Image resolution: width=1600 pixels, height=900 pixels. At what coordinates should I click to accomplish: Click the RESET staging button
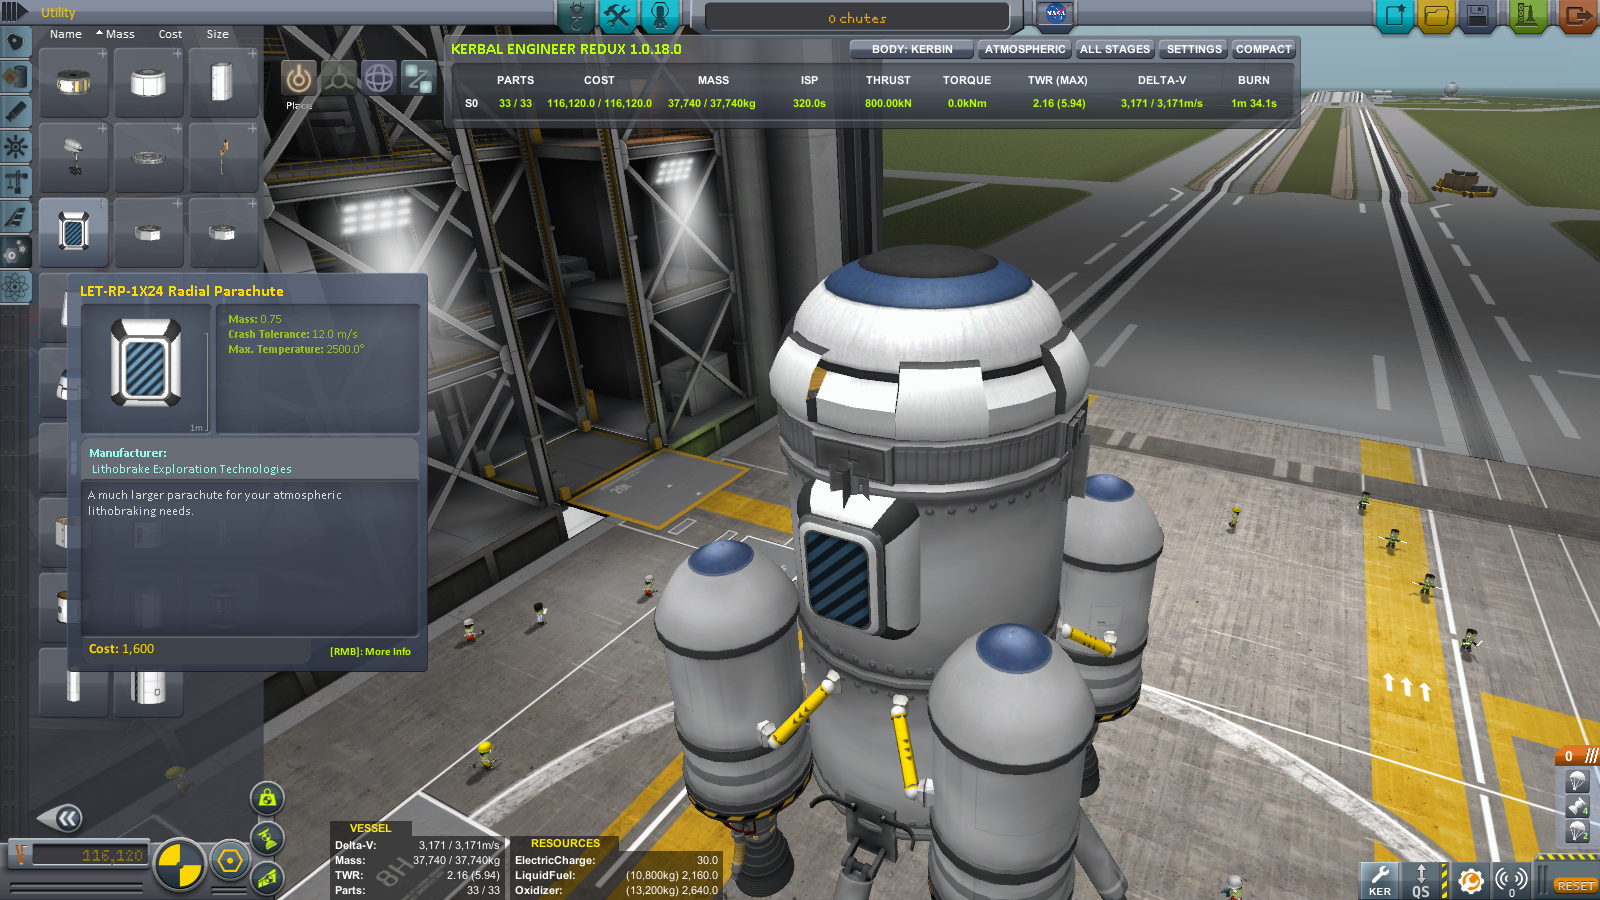tap(1575, 886)
